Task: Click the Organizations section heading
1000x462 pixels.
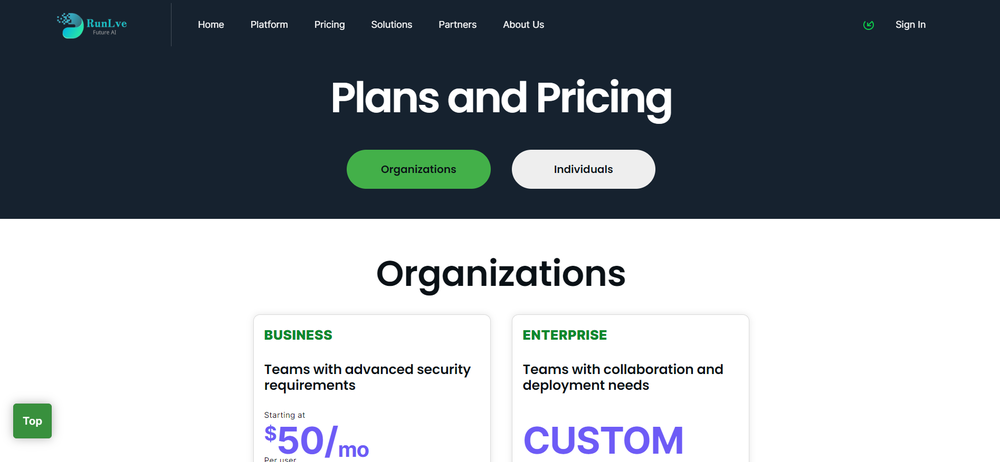Action: coord(501,273)
